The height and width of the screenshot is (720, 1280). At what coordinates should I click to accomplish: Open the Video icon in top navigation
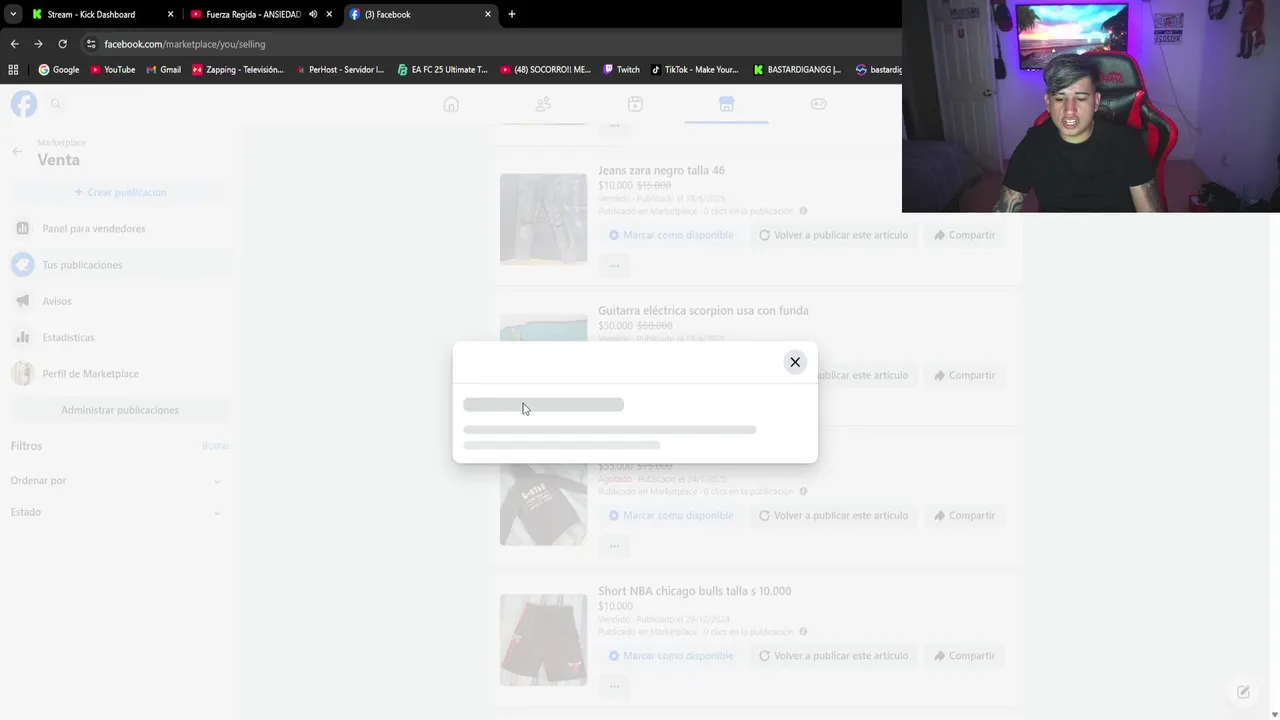(635, 104)
